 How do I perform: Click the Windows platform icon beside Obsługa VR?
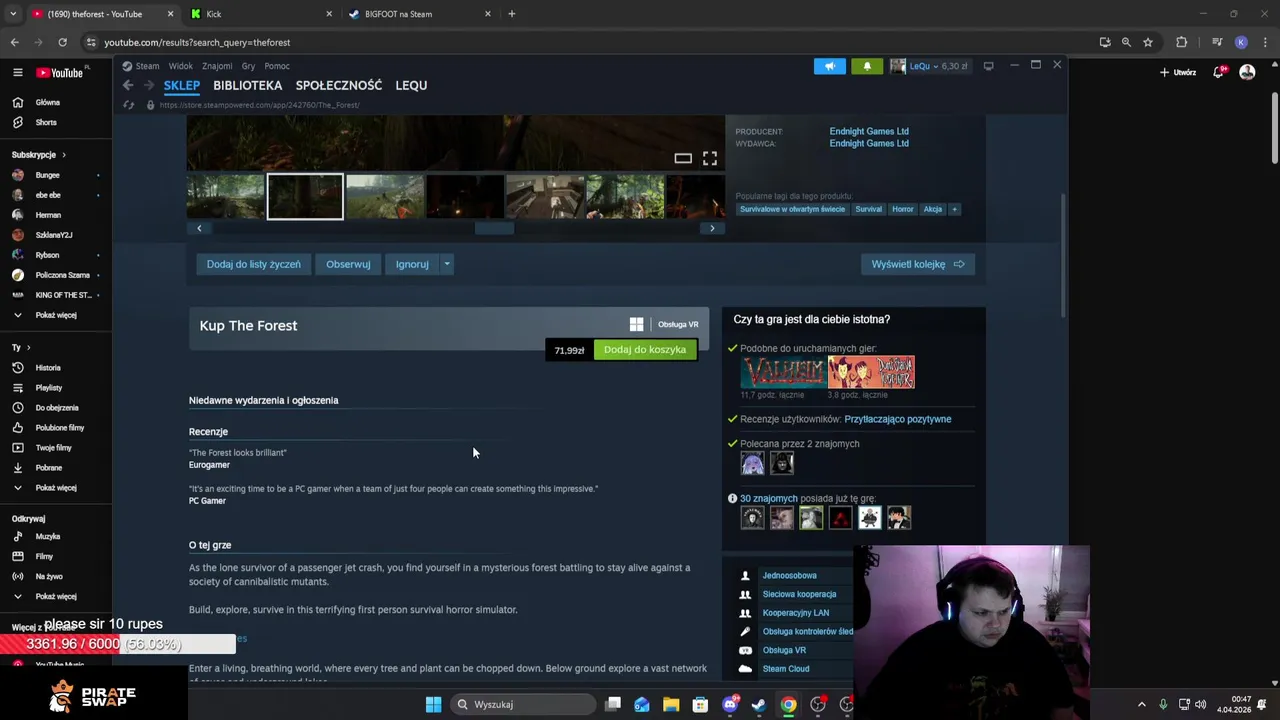click(x=636, y=324)
